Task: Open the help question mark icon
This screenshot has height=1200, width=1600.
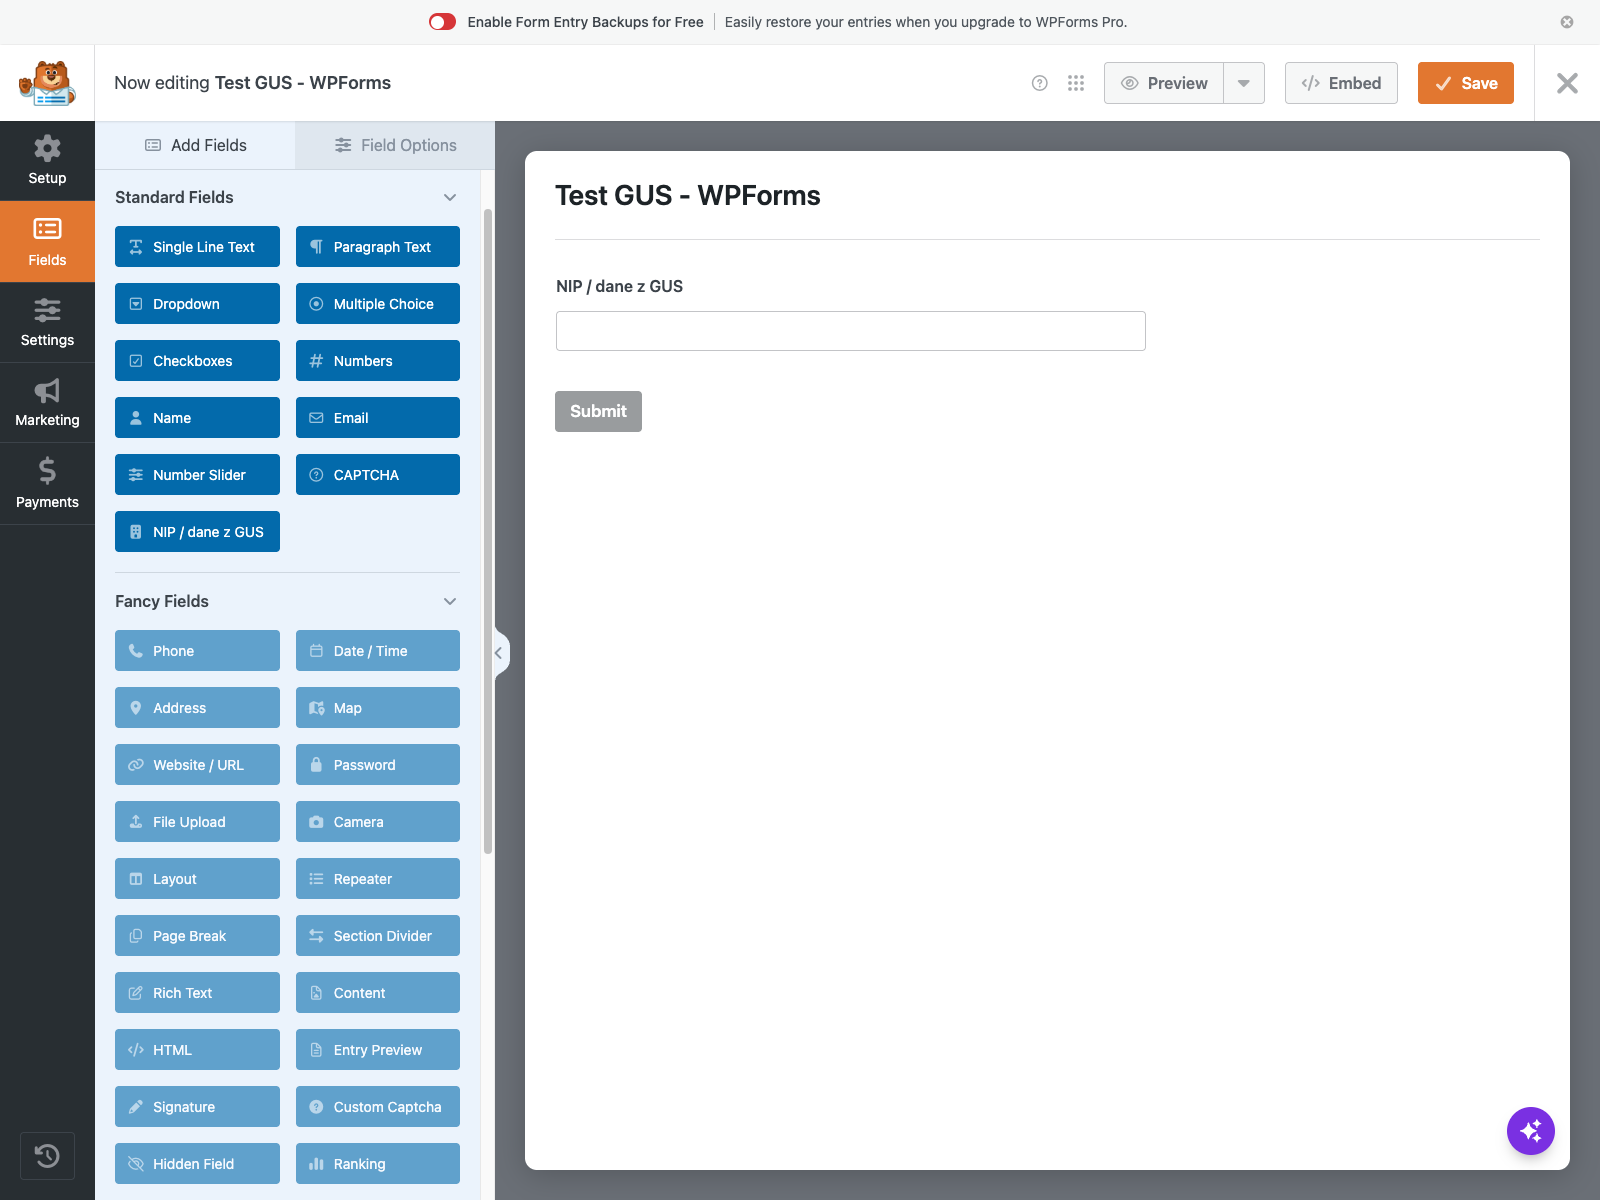Action: pos(1040,83)
